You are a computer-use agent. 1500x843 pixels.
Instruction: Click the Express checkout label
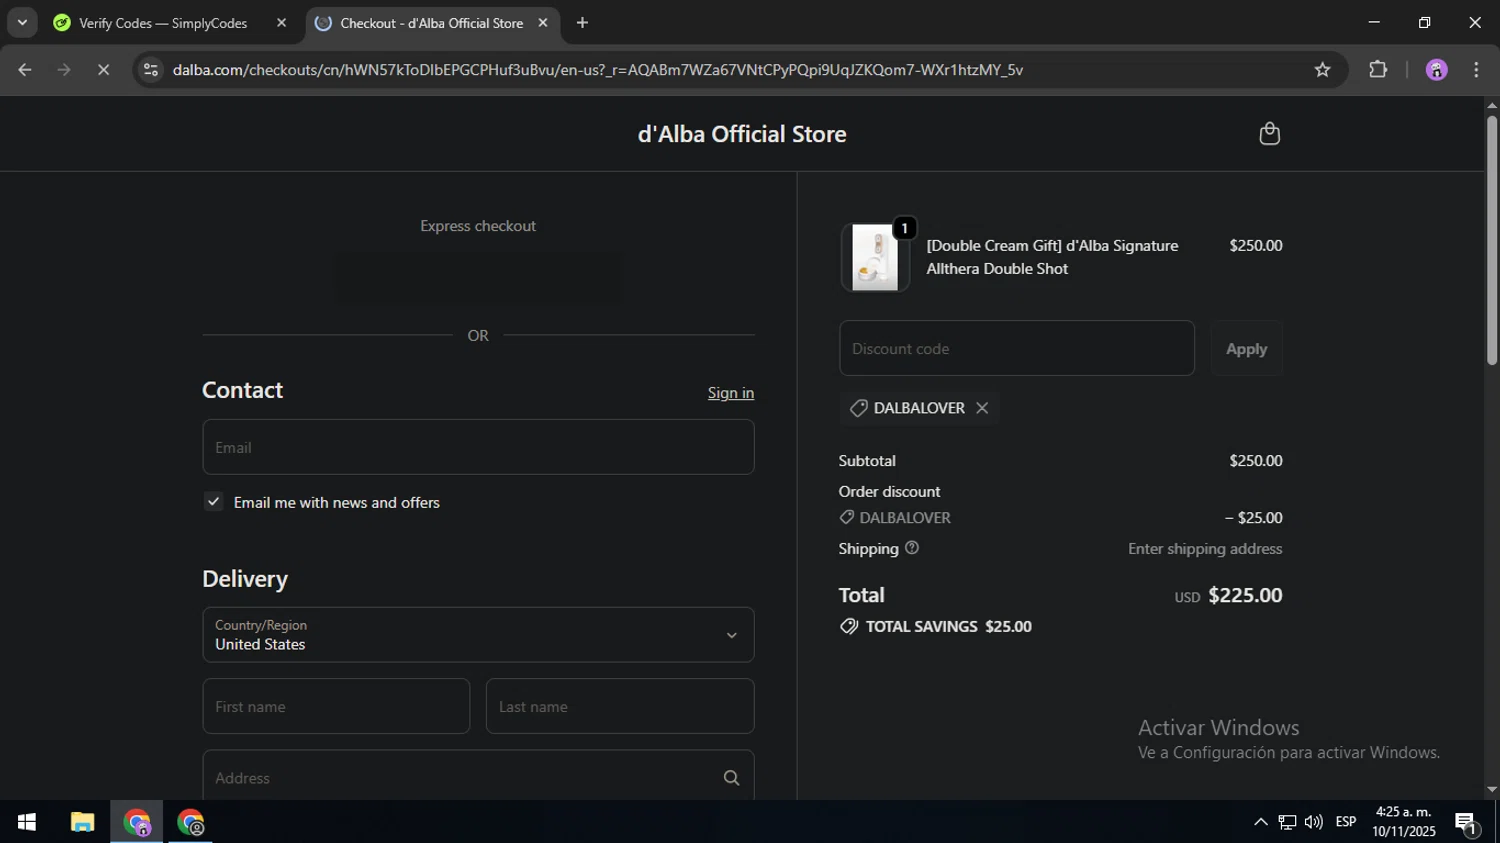tap(478, 226)
